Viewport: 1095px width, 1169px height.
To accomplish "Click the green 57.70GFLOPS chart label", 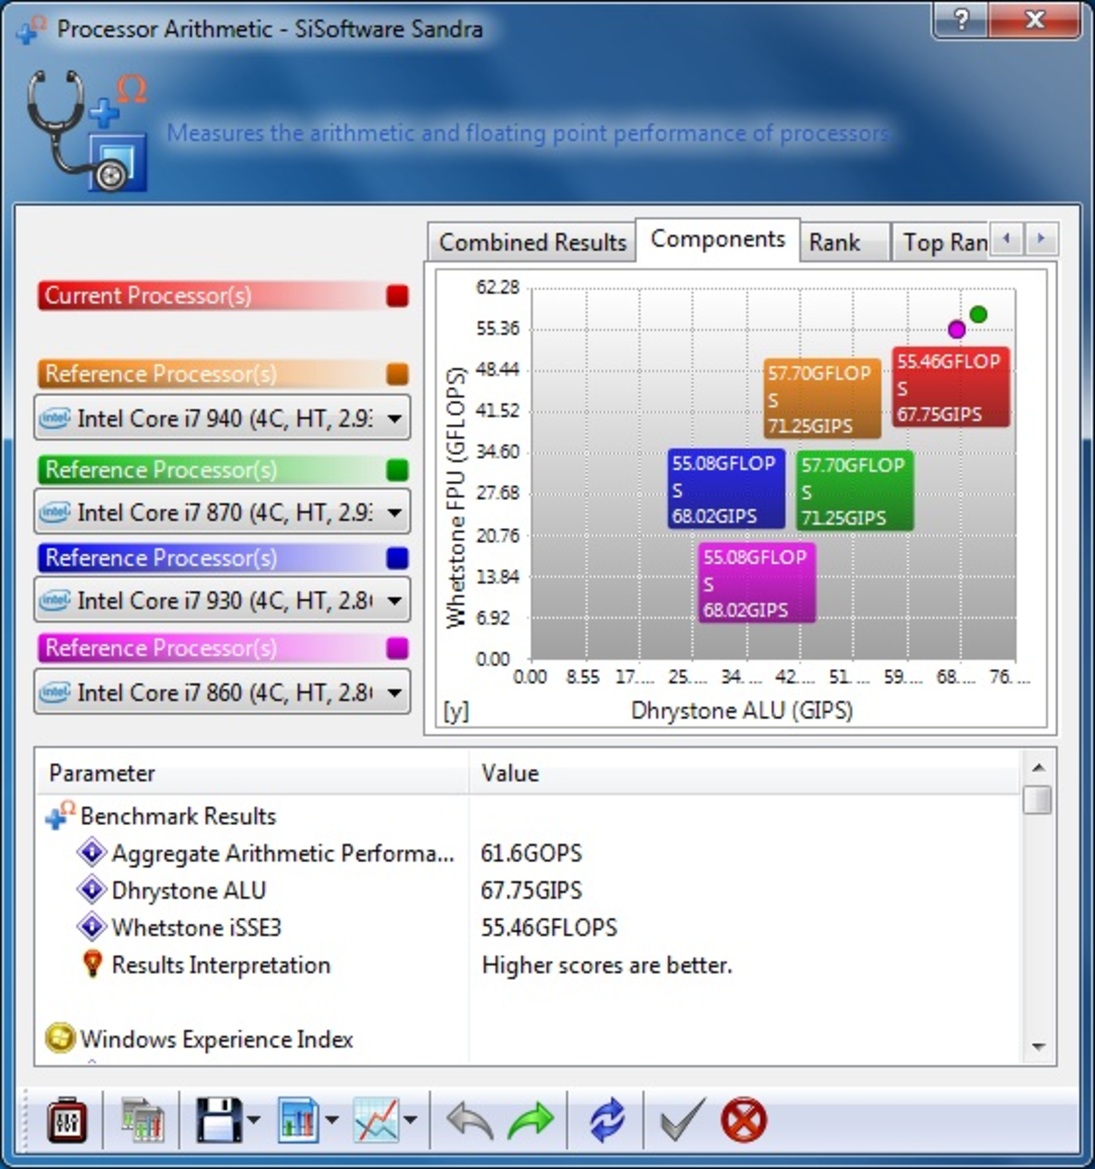I will [855, 491].
